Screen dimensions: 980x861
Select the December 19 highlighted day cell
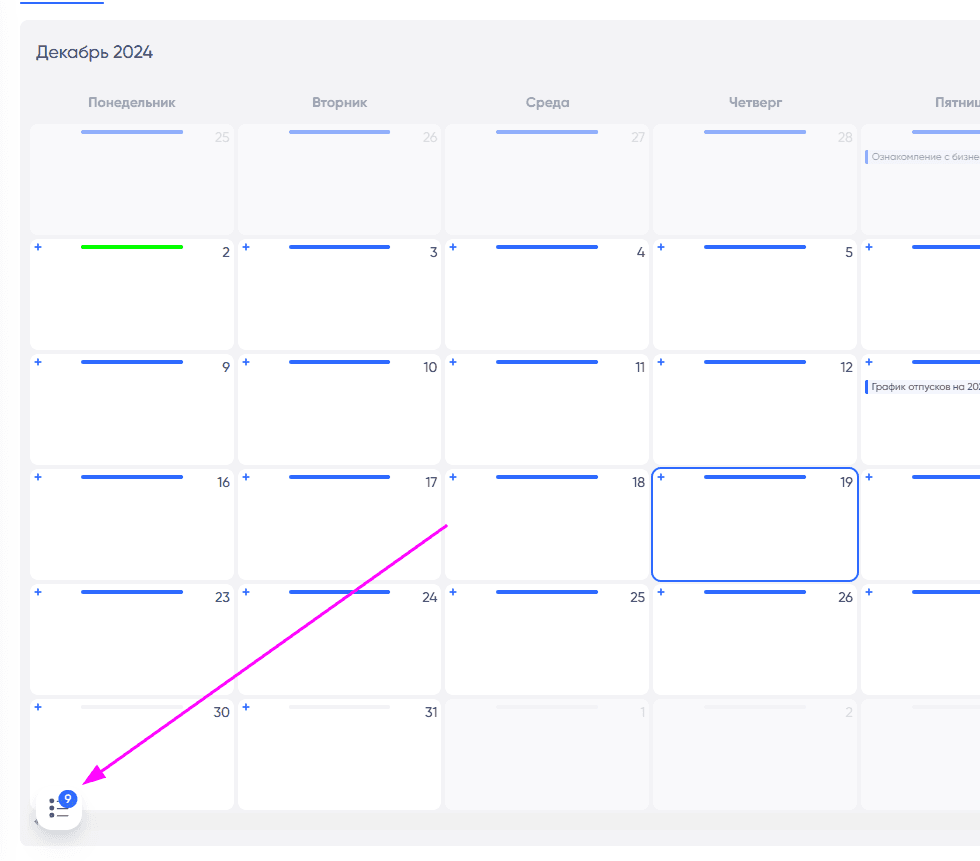pos(755,524)
